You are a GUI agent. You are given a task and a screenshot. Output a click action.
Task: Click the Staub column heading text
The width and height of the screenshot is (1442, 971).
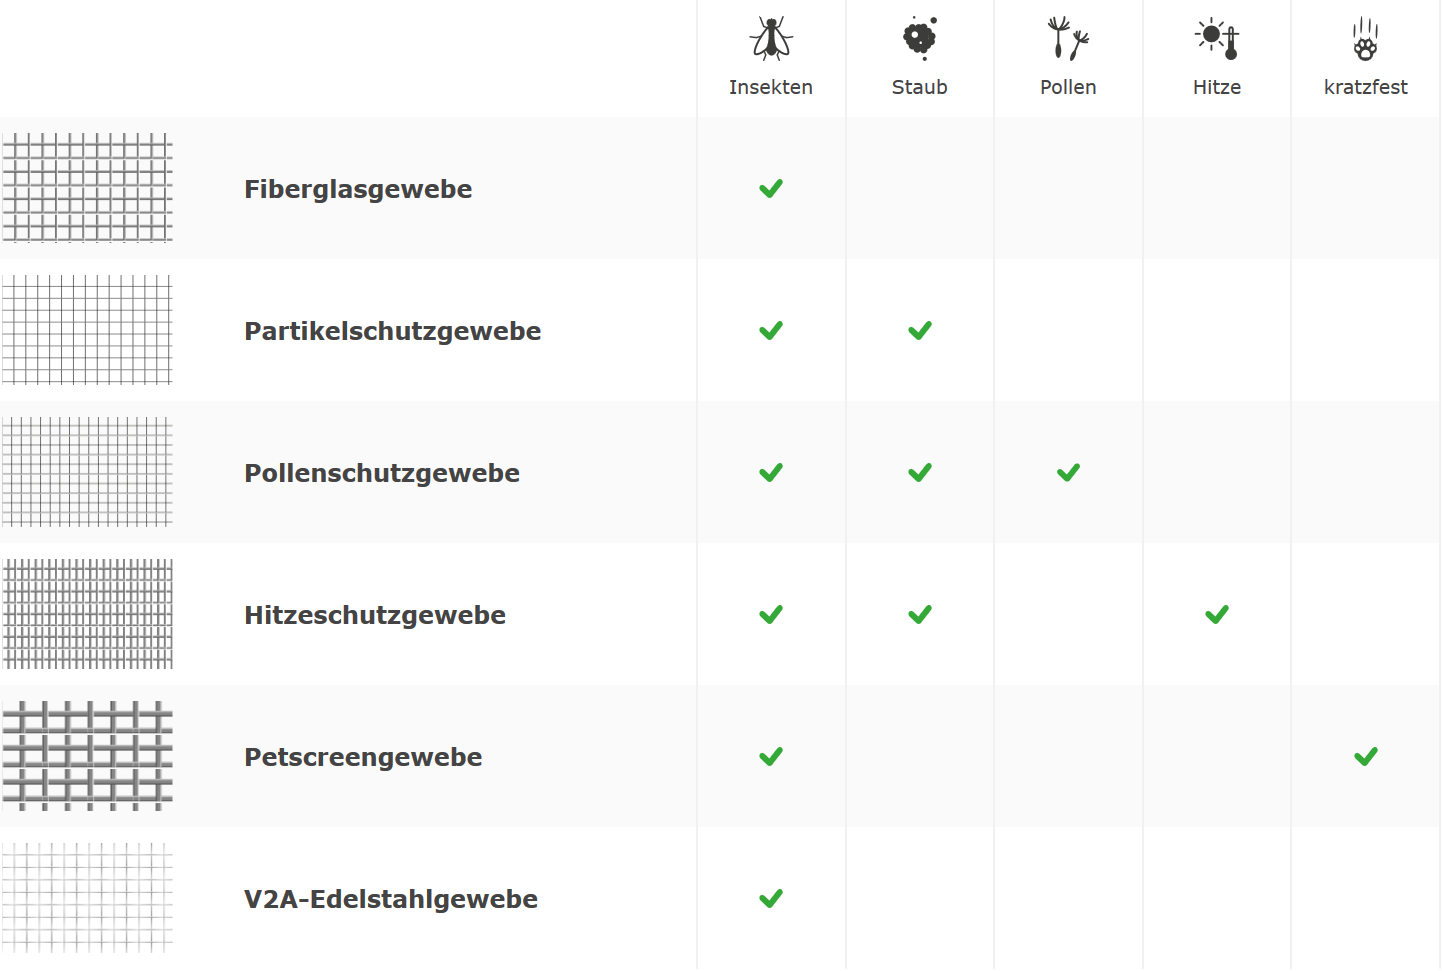click(x=920, y=87)
